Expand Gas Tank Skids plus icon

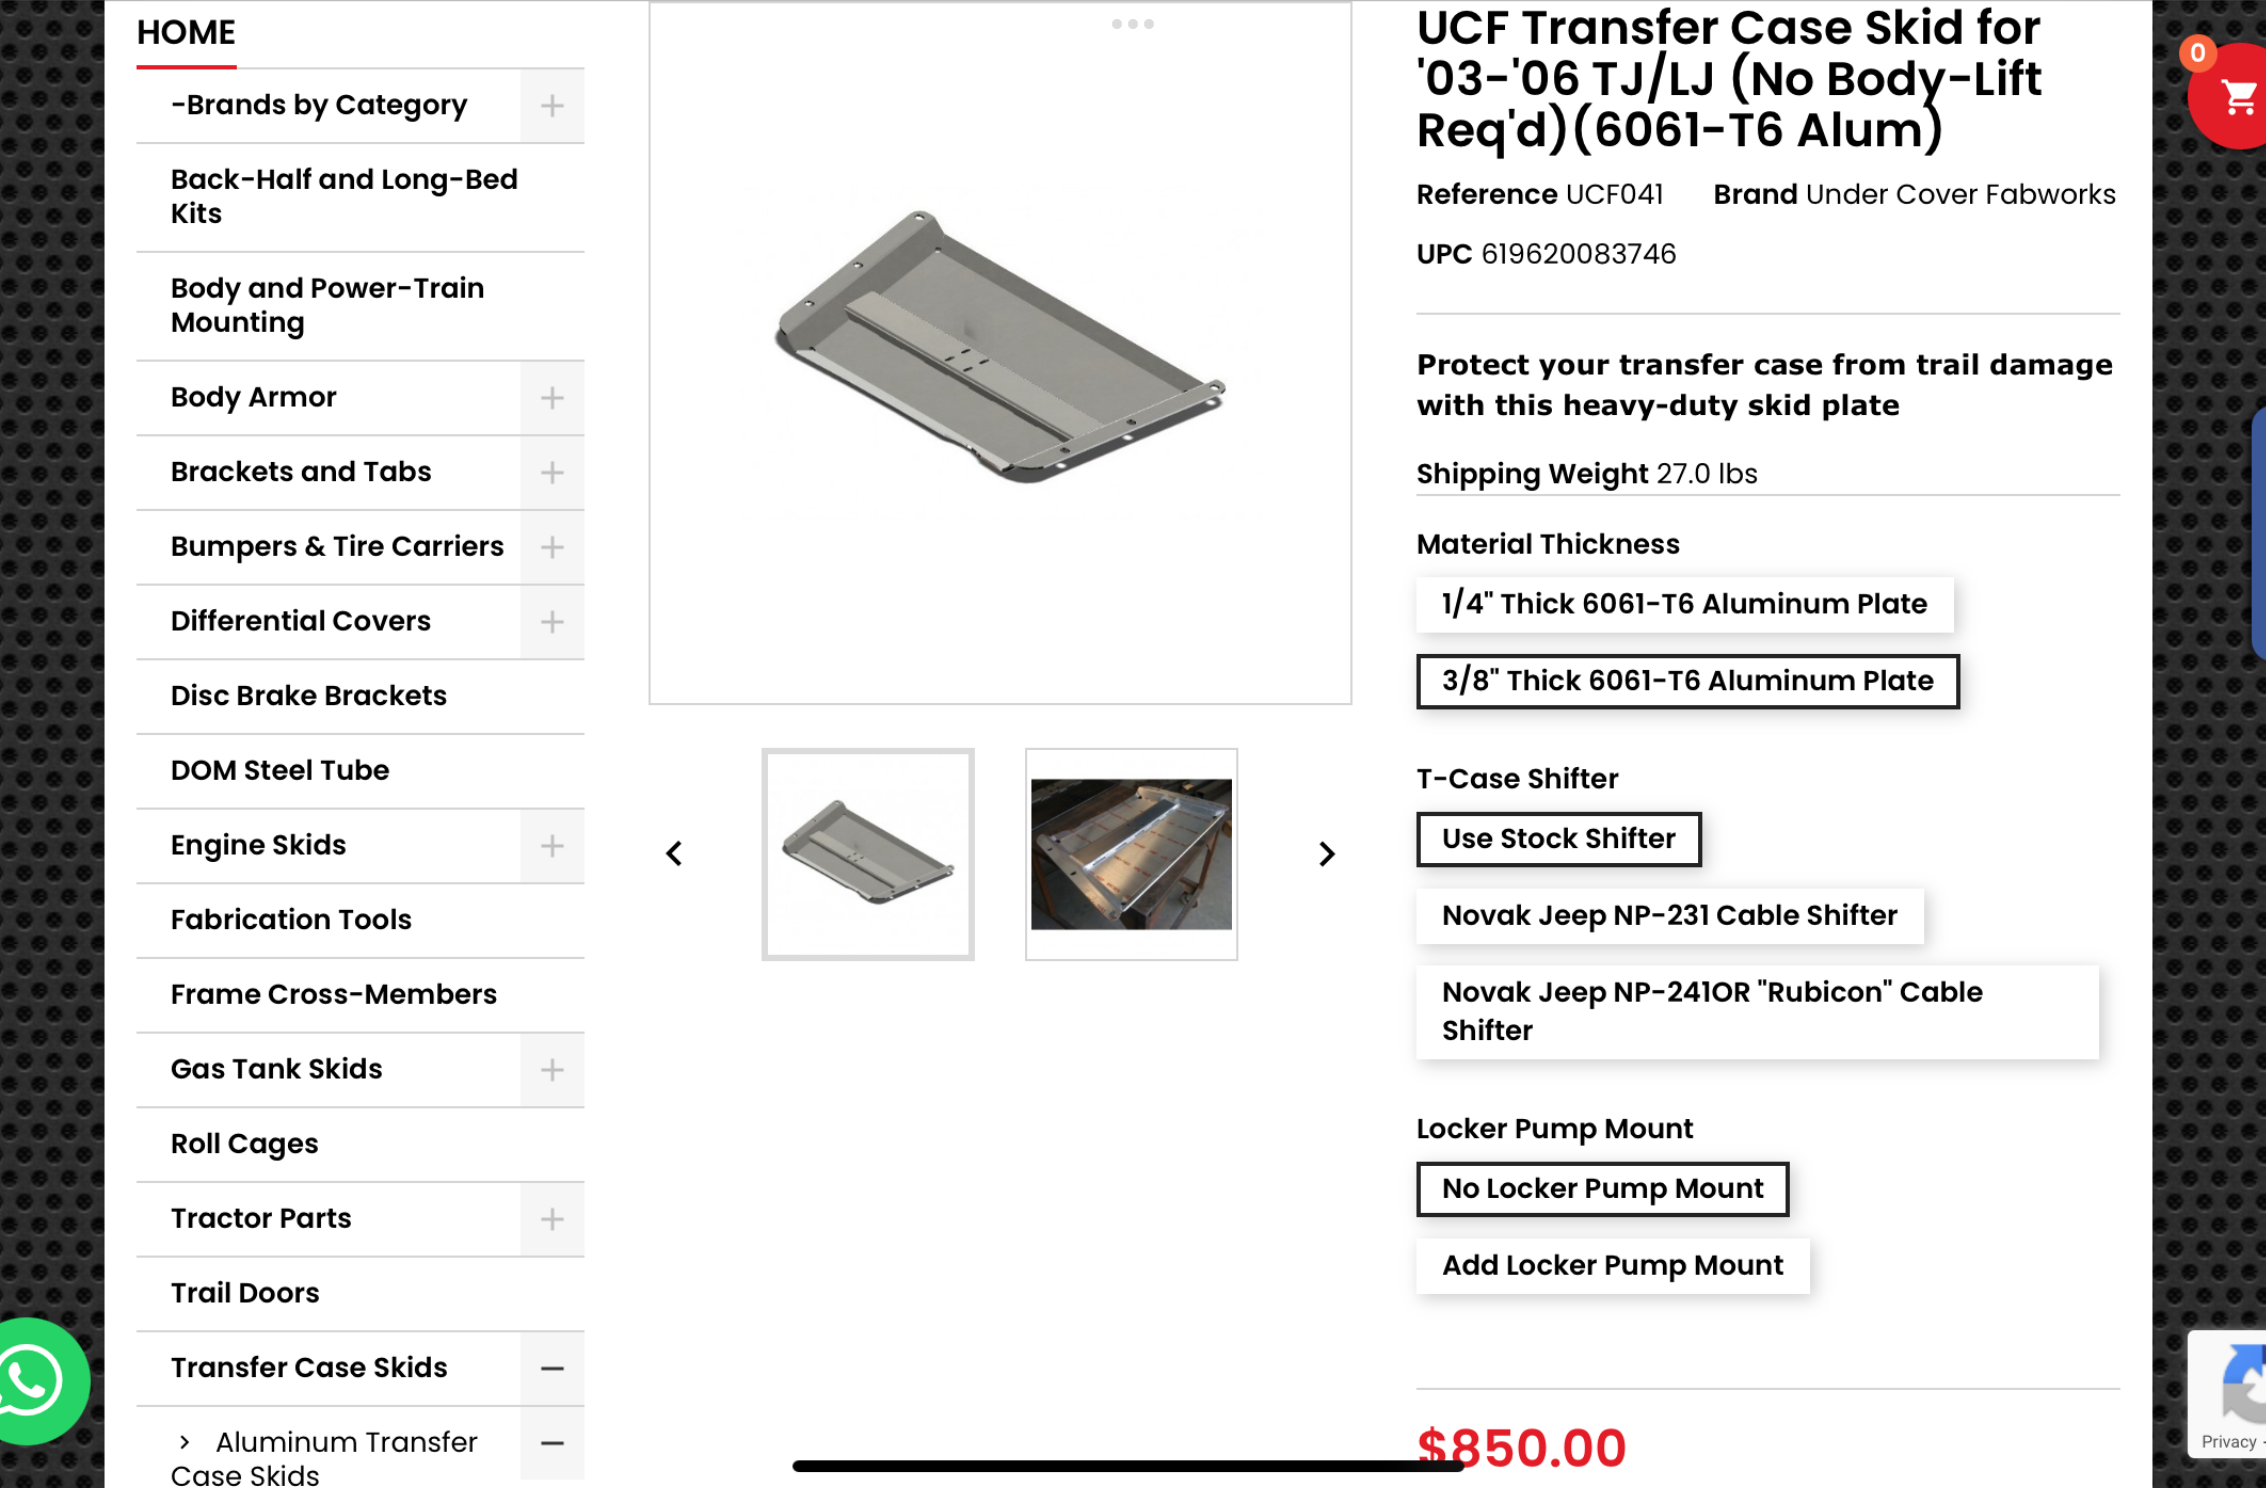click(x=552, y=1070)
